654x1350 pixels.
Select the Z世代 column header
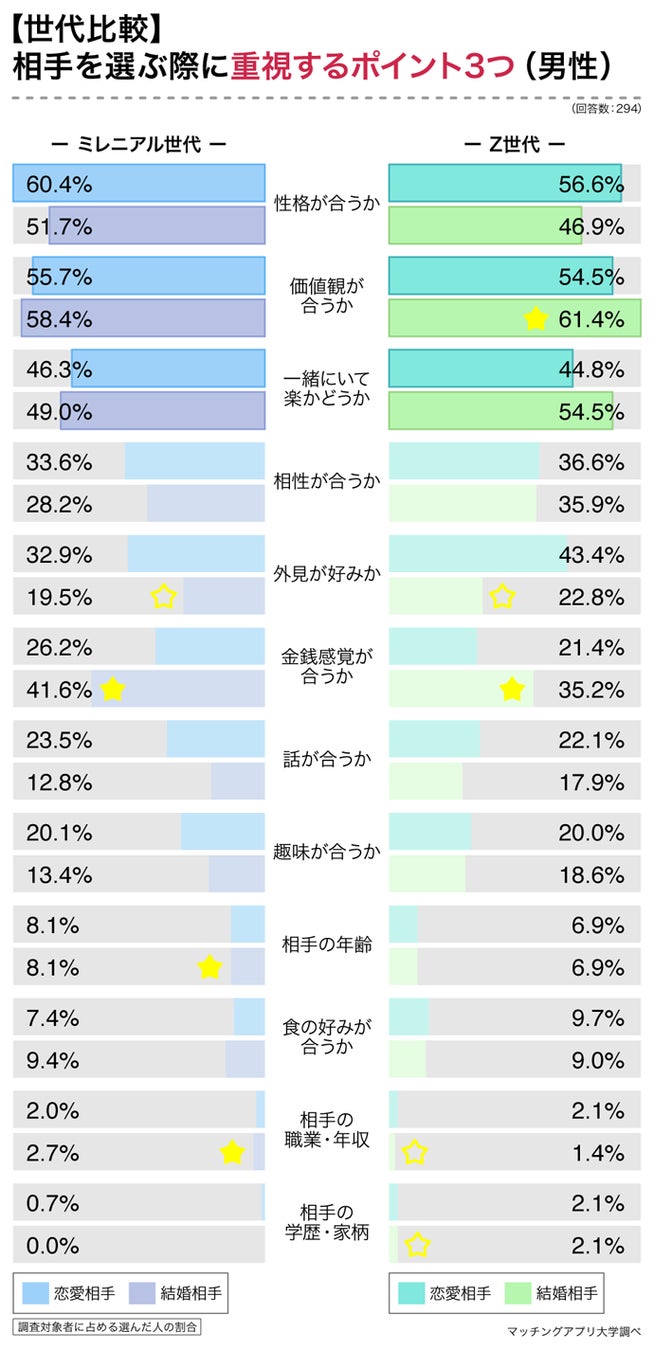click(x=515, y=143)
